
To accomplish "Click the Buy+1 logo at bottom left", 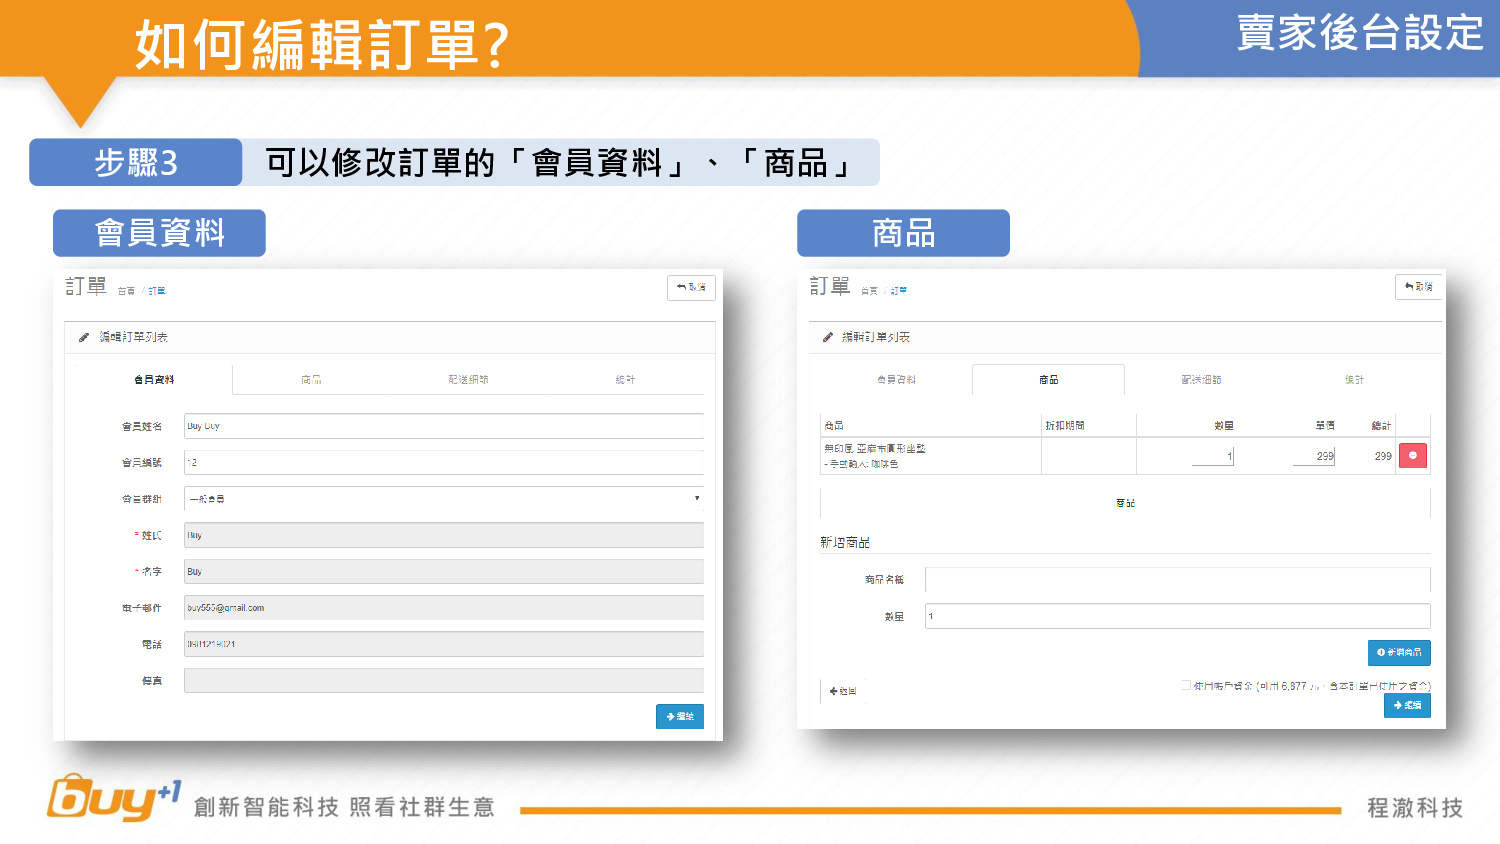I will (x=113, y=799).
